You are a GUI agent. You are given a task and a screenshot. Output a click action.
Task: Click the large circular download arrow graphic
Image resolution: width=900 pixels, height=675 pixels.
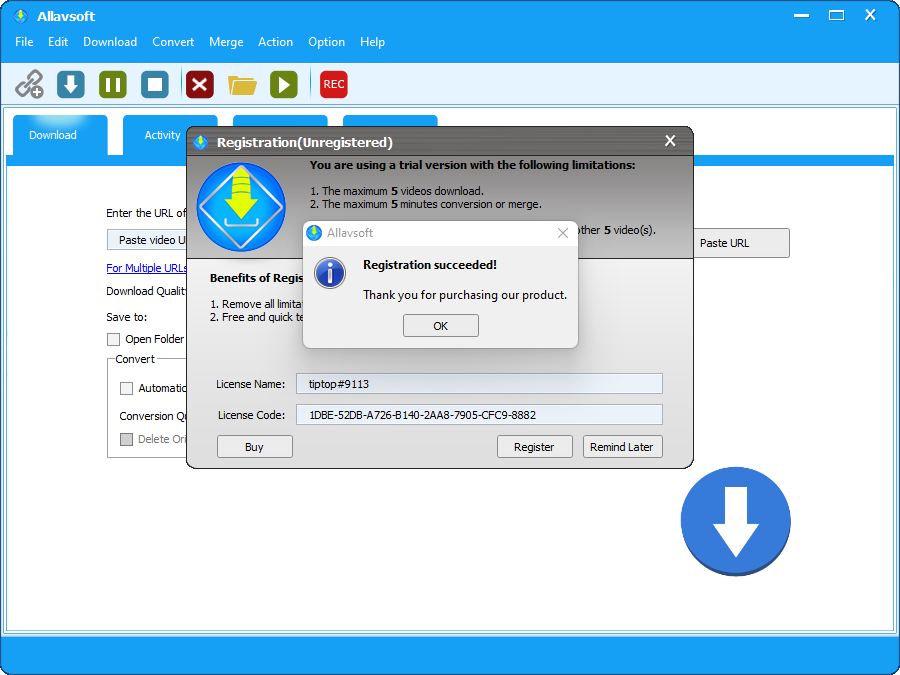[x=735, y=521]
